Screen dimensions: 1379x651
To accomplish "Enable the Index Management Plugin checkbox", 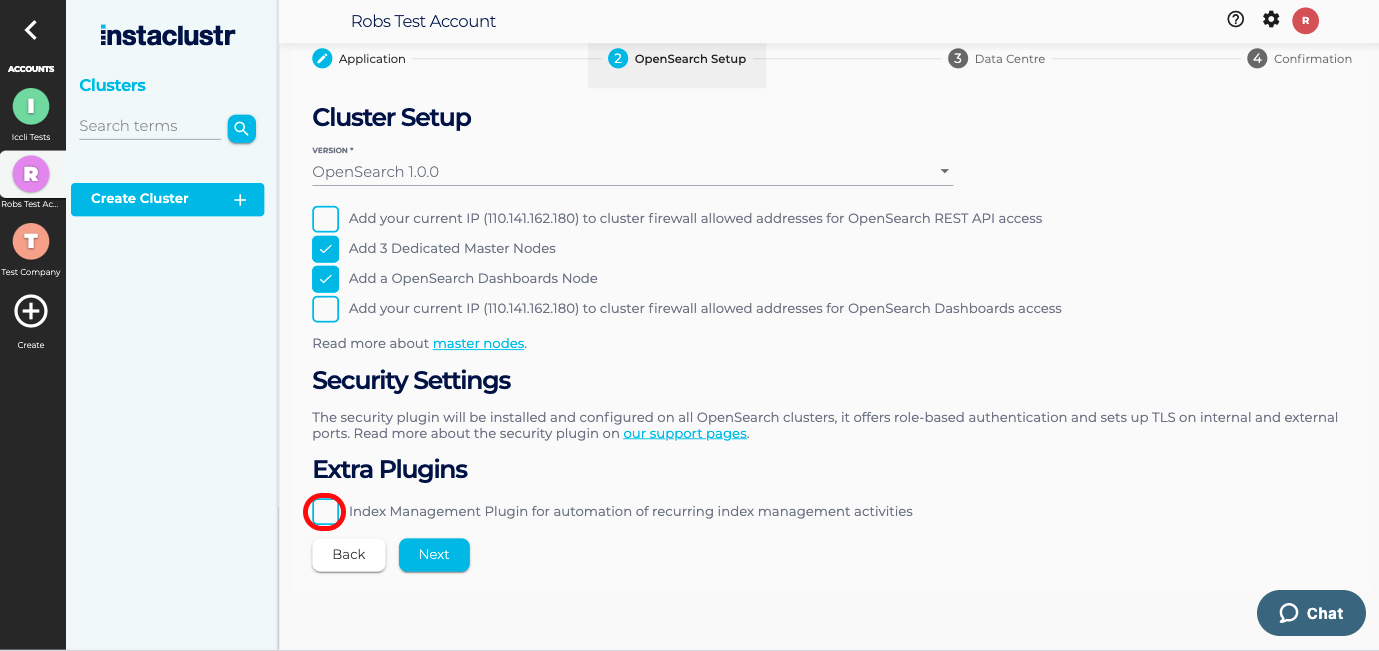I will click(x=325, y=512).
